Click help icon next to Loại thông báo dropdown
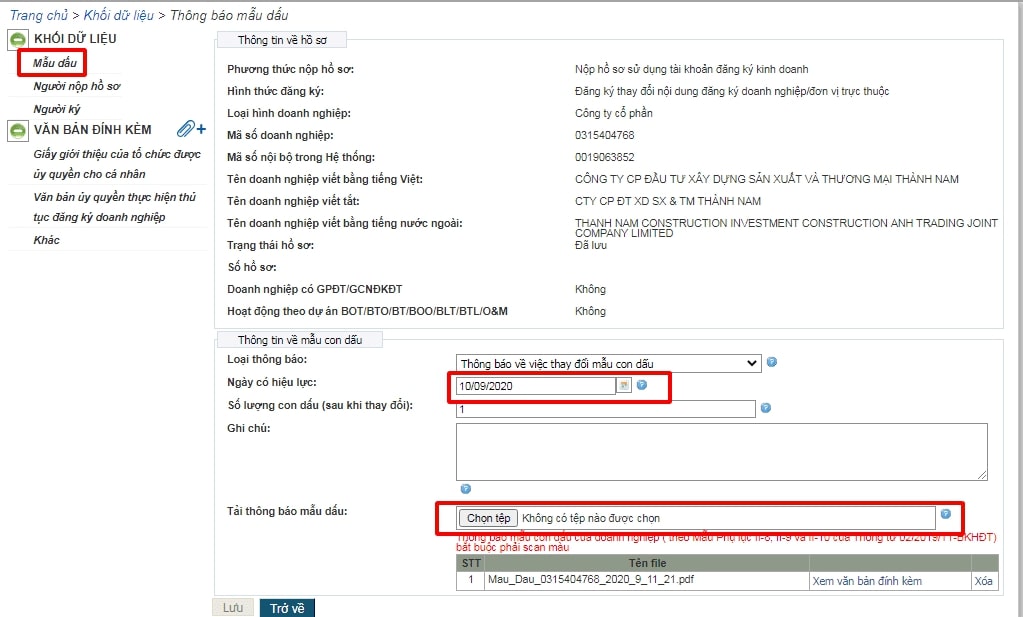This screenshot has height=617, width=1023. (x=771, y=363)
